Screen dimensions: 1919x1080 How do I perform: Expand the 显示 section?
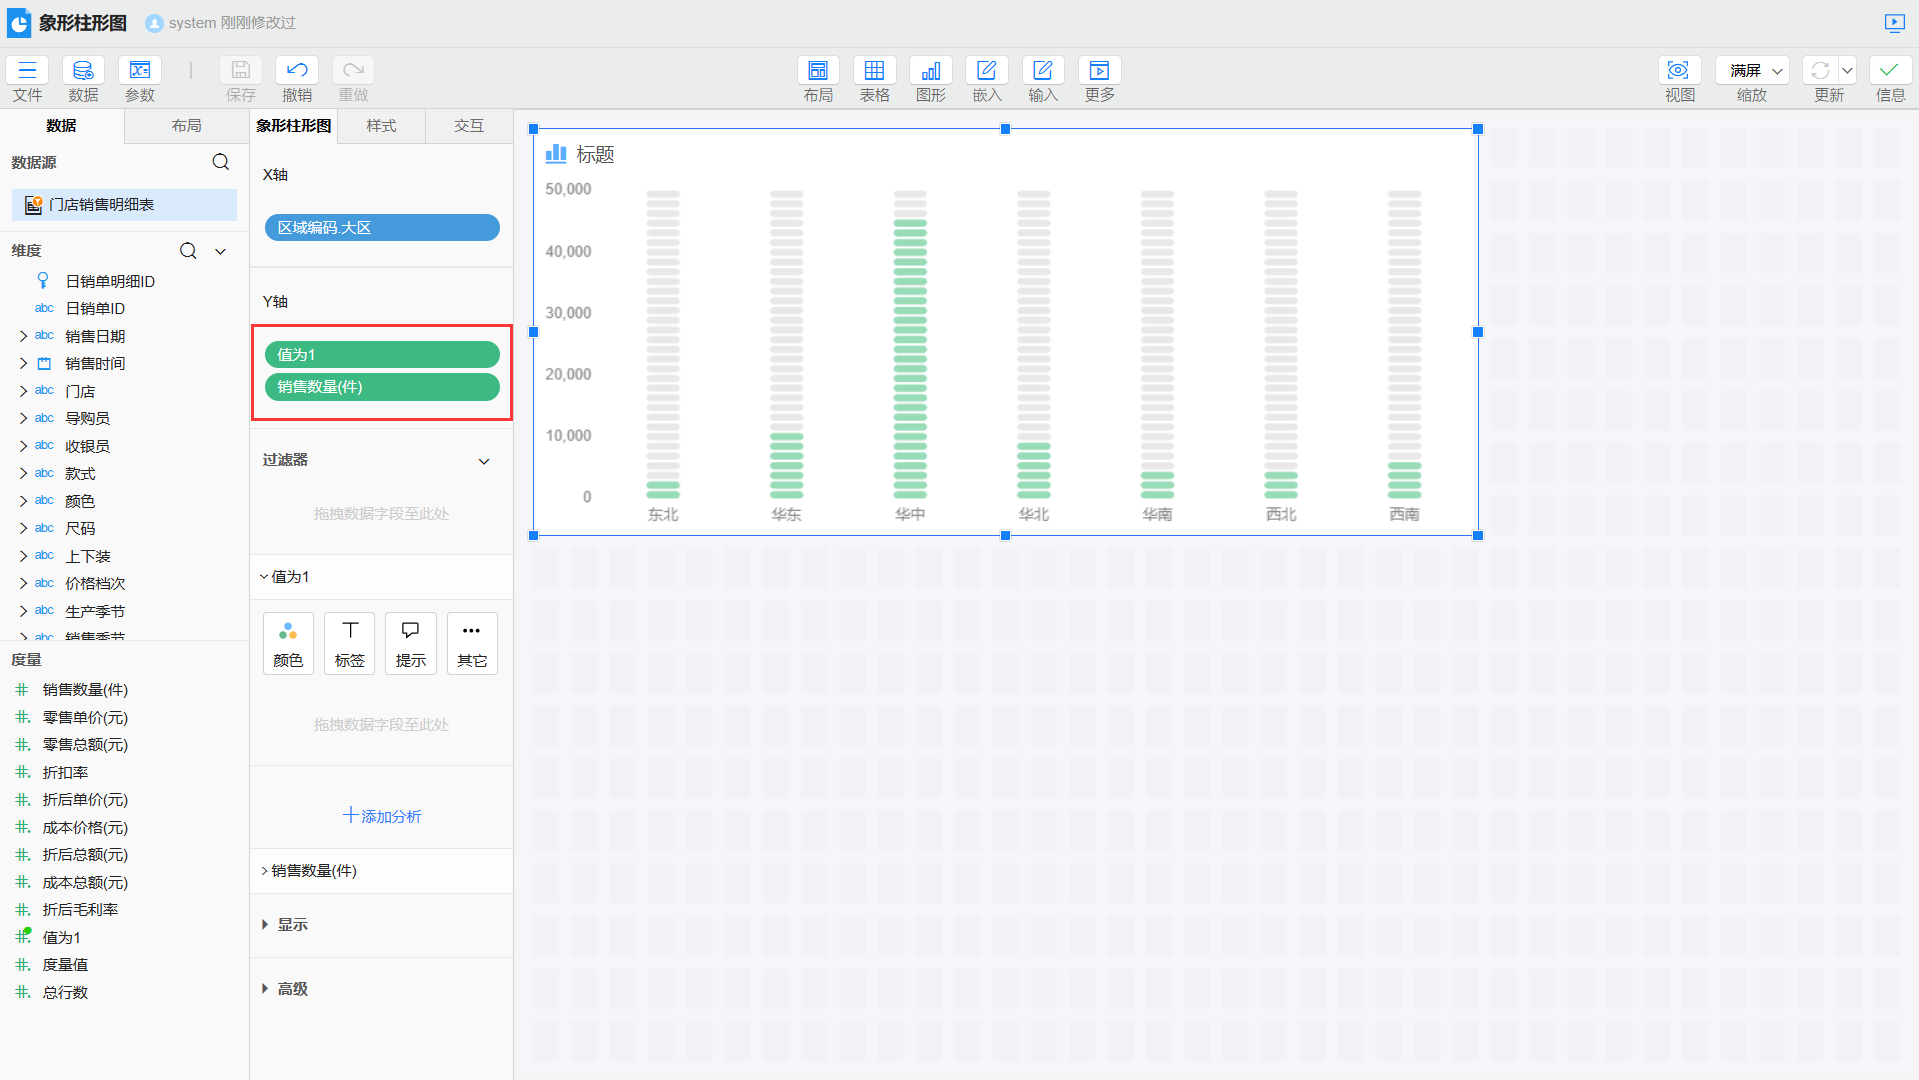265,925
